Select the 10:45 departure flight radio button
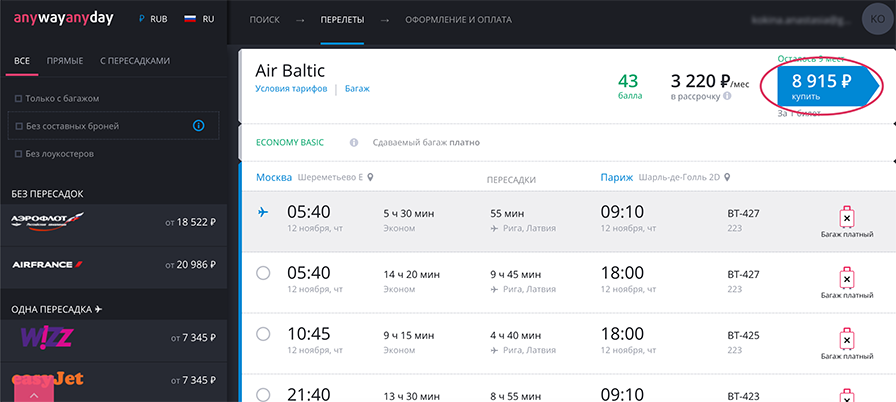 [264, 333]
